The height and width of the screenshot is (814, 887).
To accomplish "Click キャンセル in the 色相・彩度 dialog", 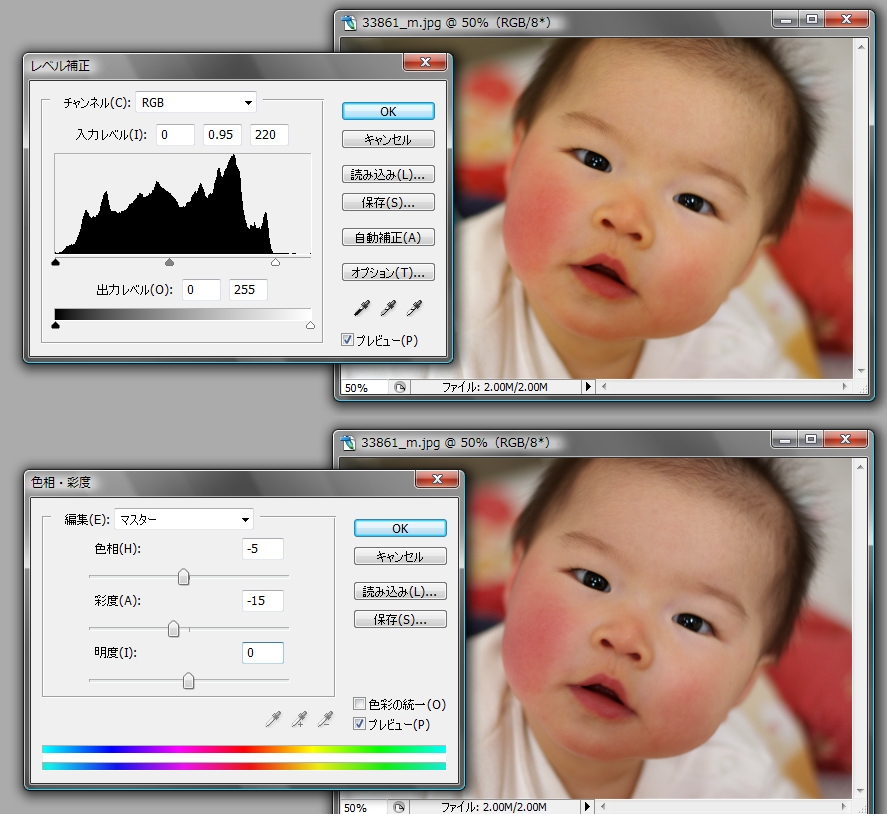I will (x=400, y=556).
